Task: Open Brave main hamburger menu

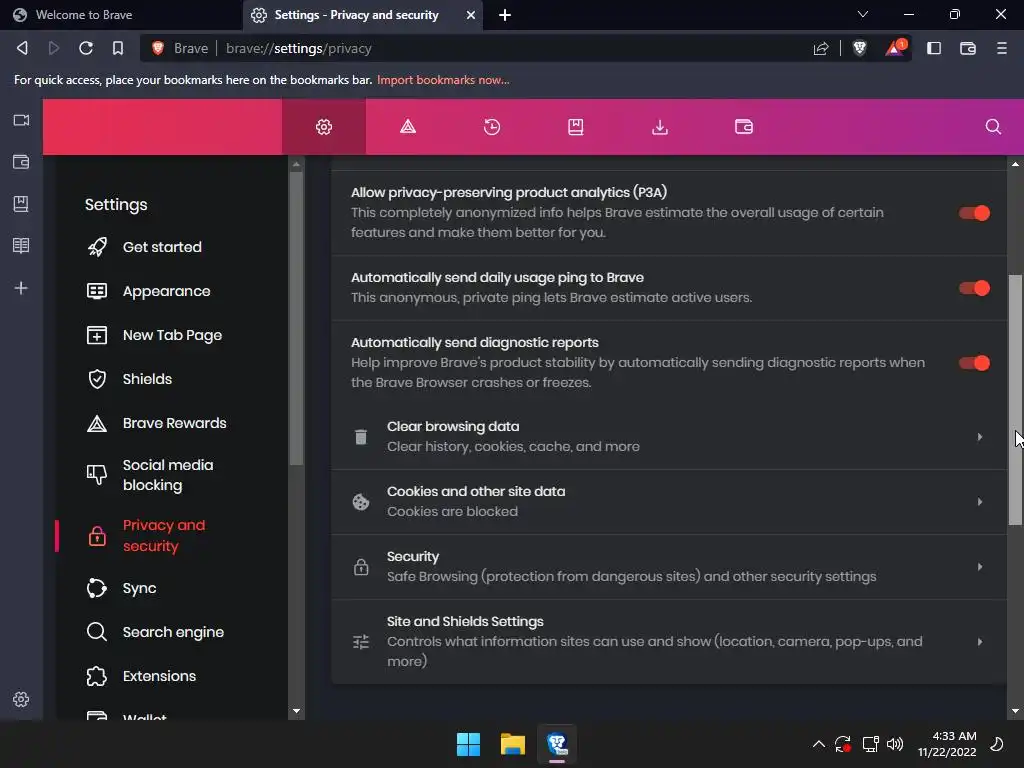Action: tap(1002, 48)
